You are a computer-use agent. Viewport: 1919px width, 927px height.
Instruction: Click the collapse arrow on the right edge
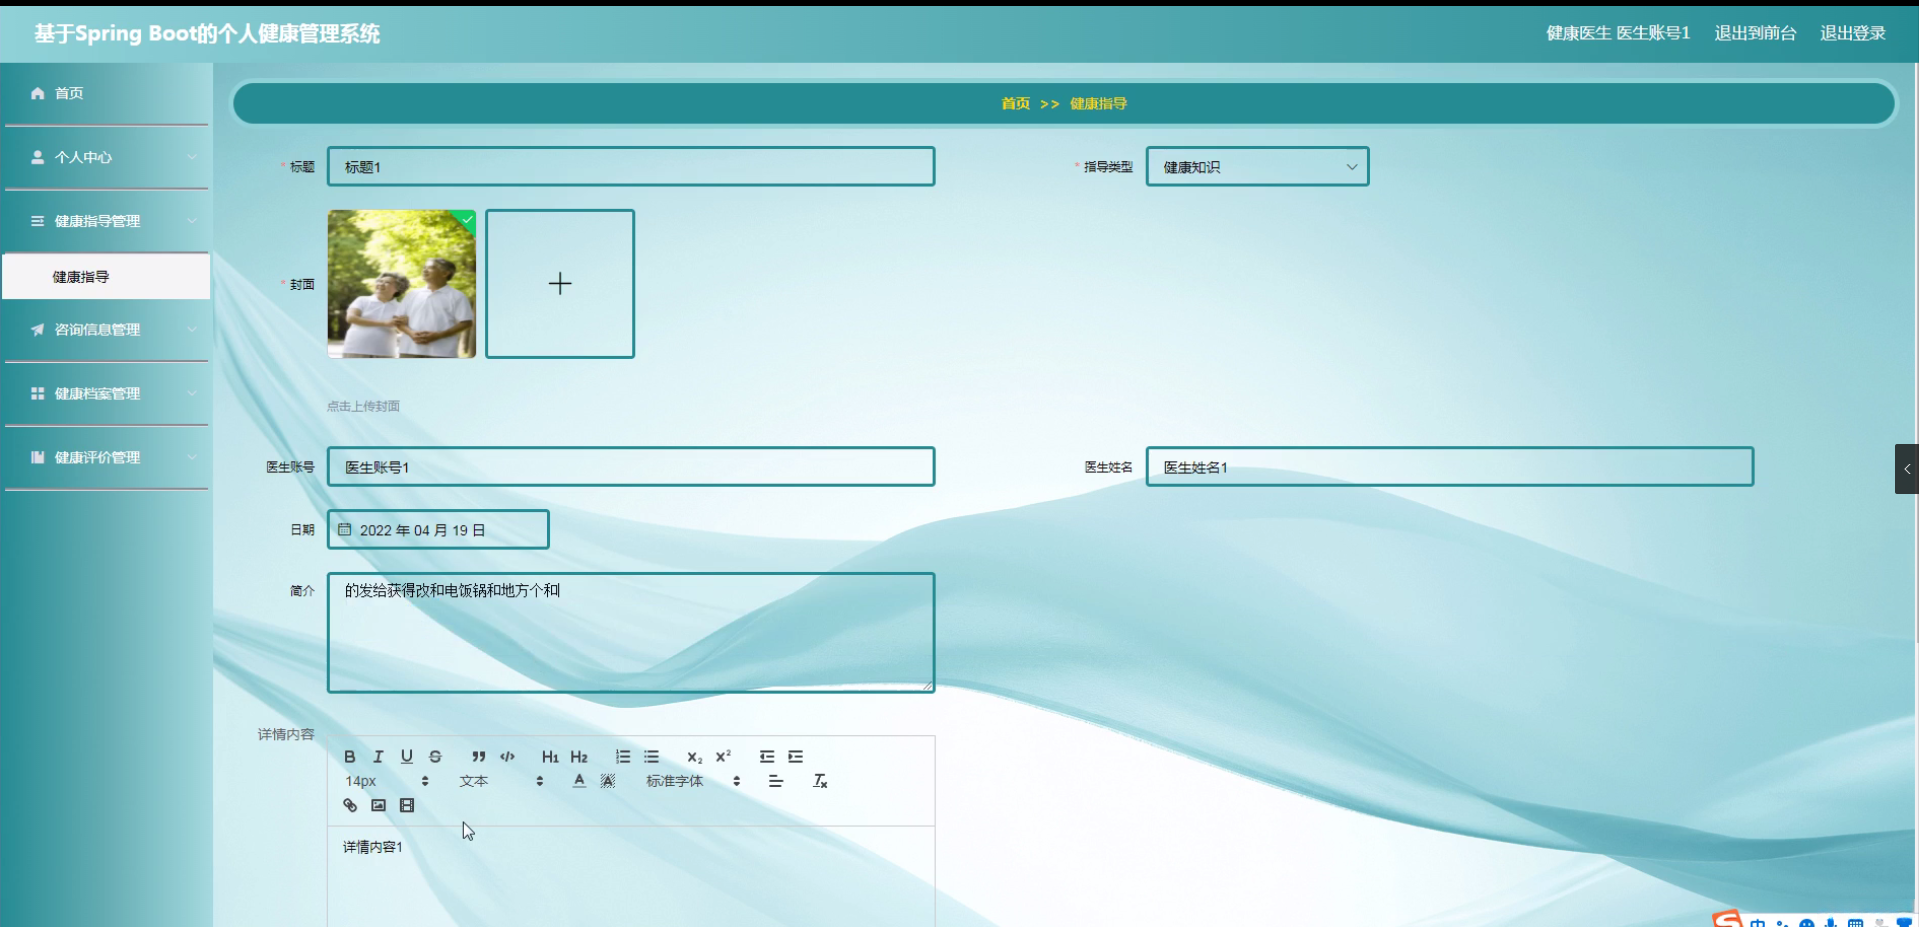tap(1906, 469)
